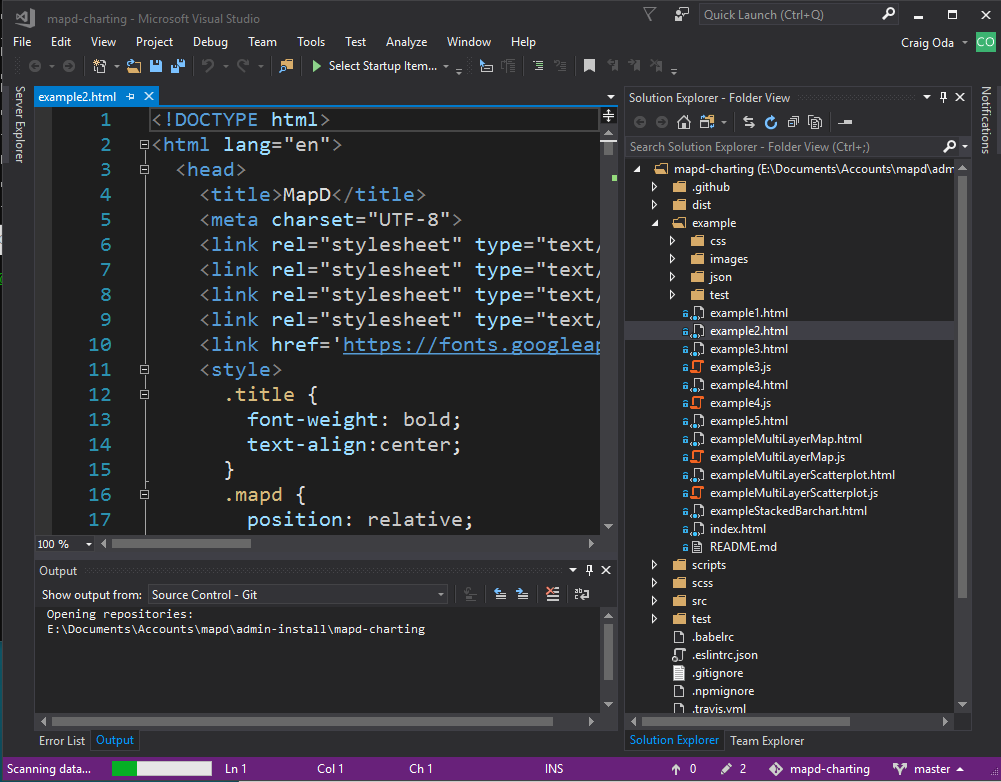The image size is (1001, 782).
Task: Click the green Start play arrow
Action: (x=316, y=66)
